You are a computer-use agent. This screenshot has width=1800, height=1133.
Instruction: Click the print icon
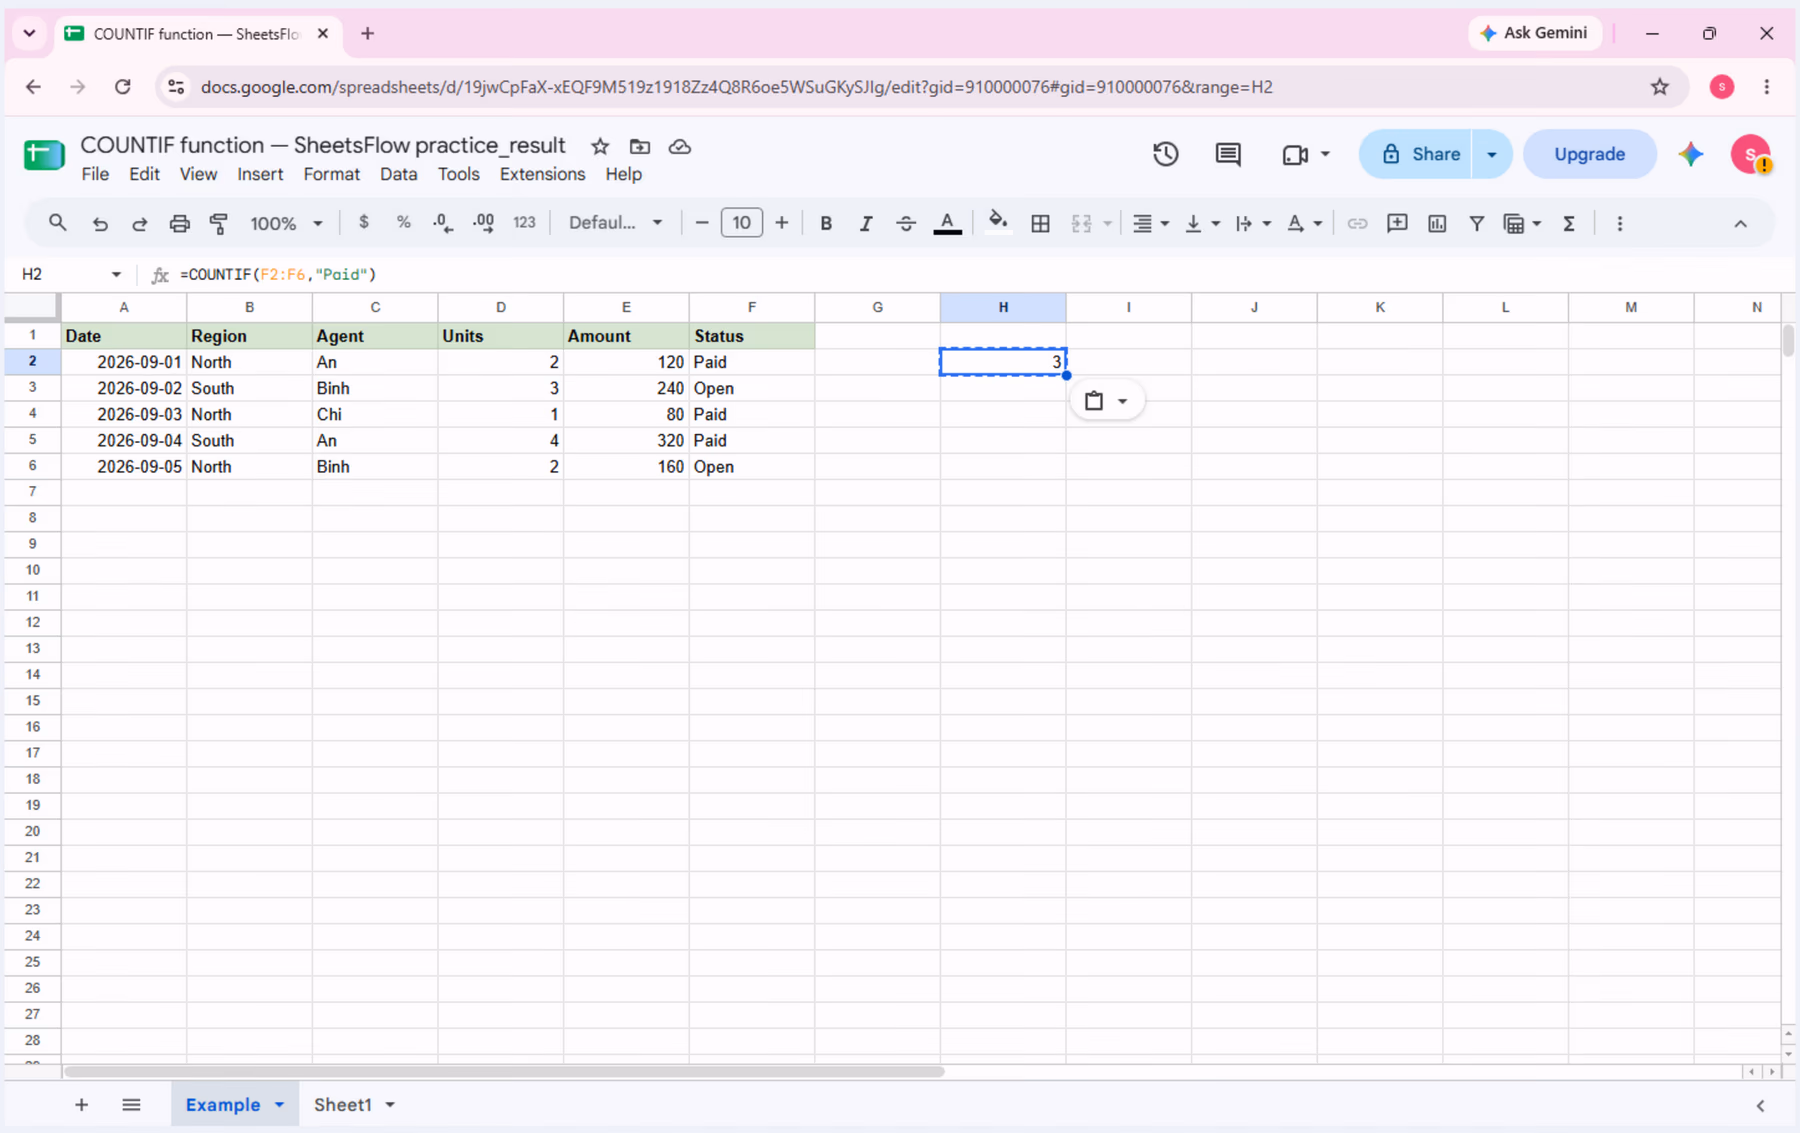click(179, 223)
